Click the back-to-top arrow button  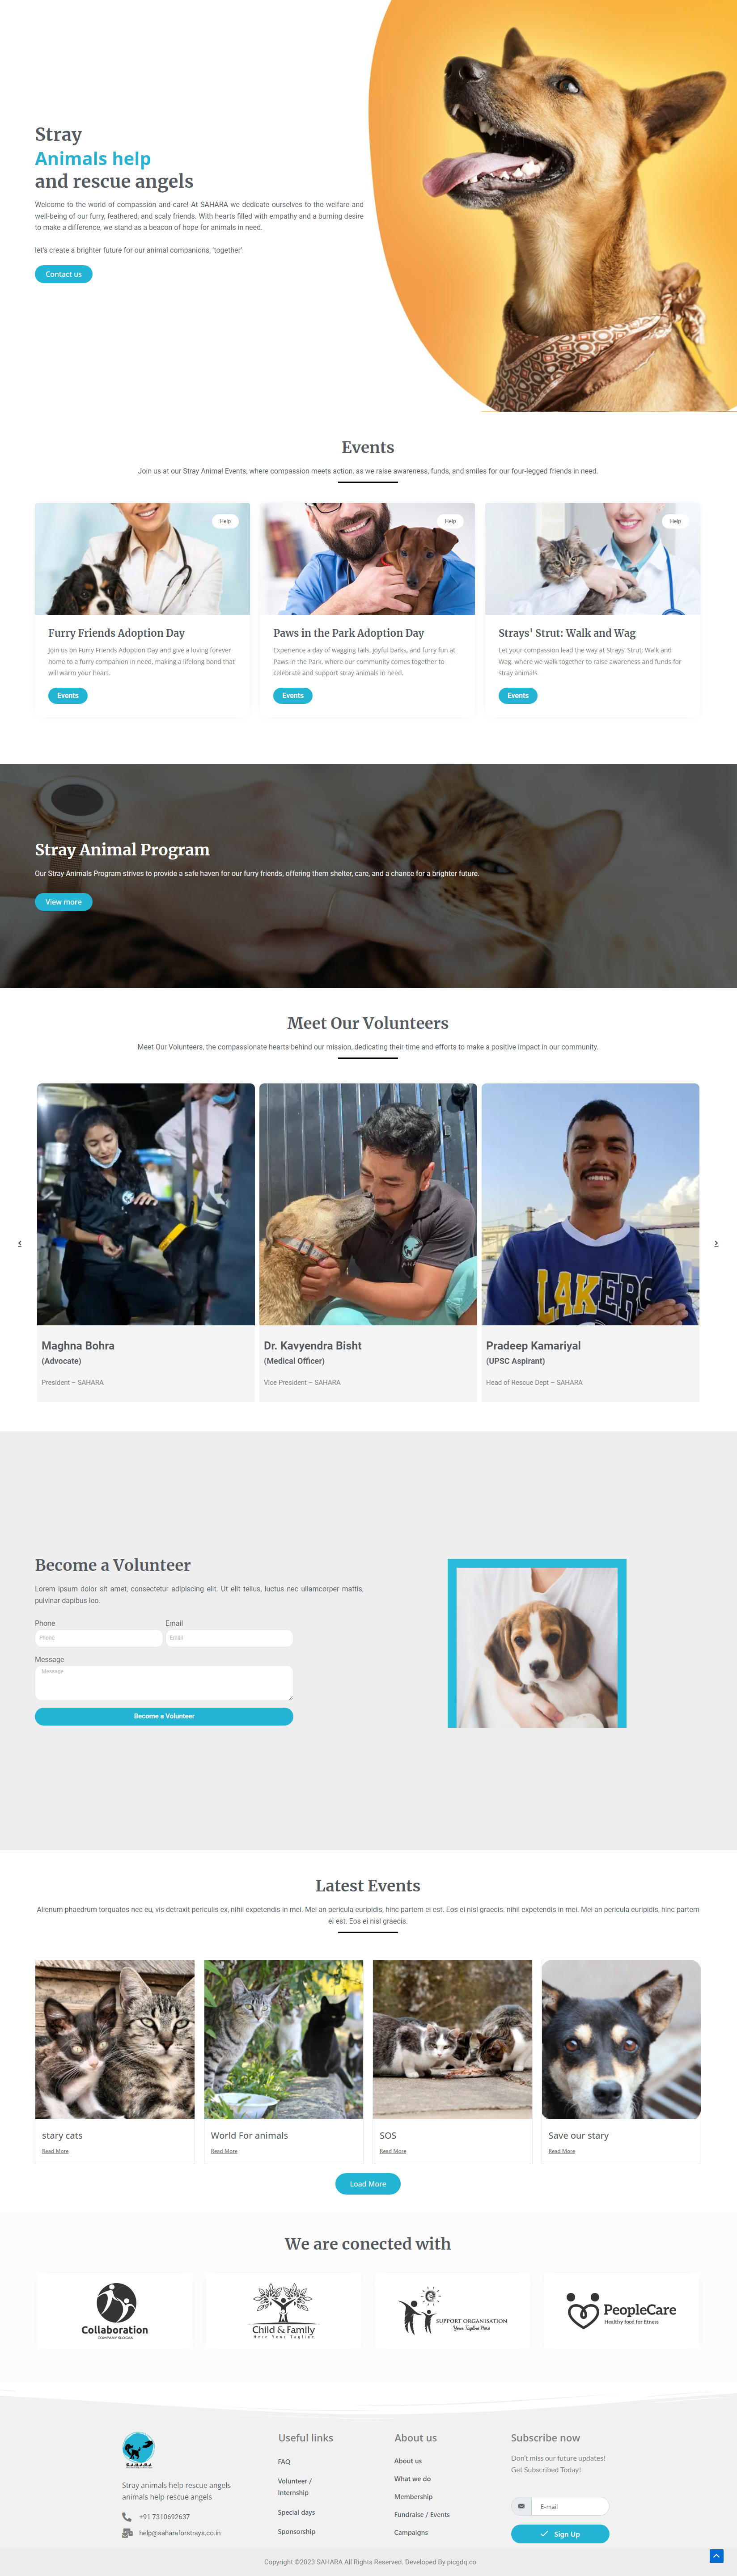716,2556
